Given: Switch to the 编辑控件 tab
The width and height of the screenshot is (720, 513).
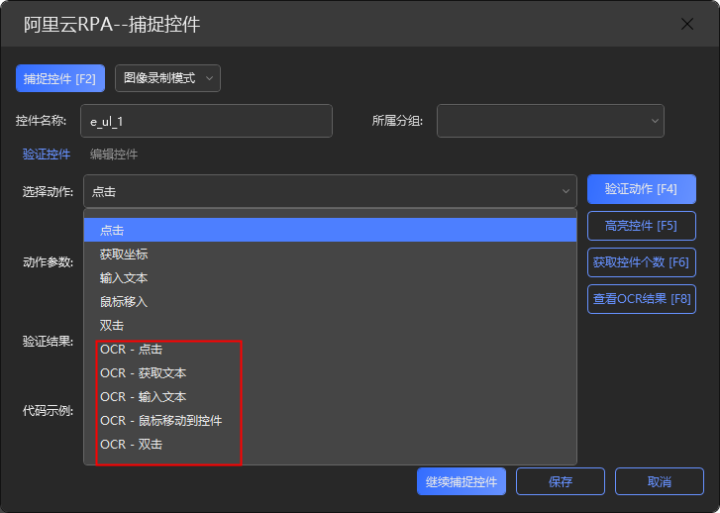Looking at the screenshot, I should coord(113,154).
